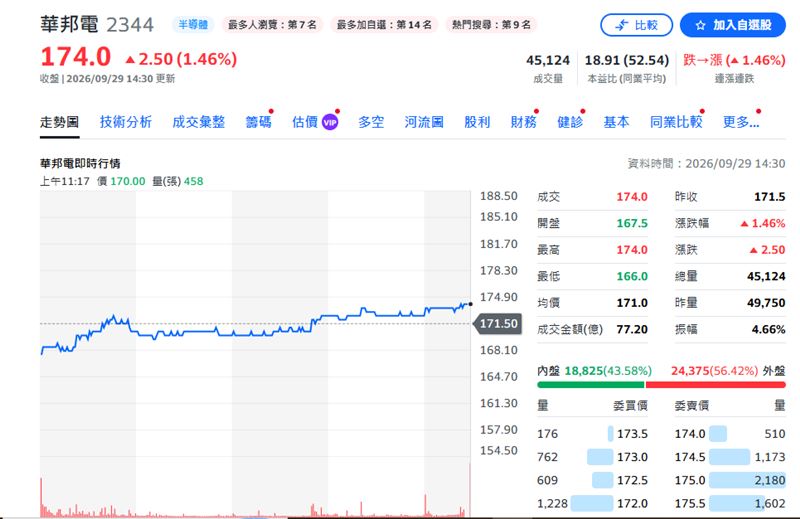Click the 171.50 reference price marker
This screenshot has height=519, width=800.
click(x=498, y=324)
